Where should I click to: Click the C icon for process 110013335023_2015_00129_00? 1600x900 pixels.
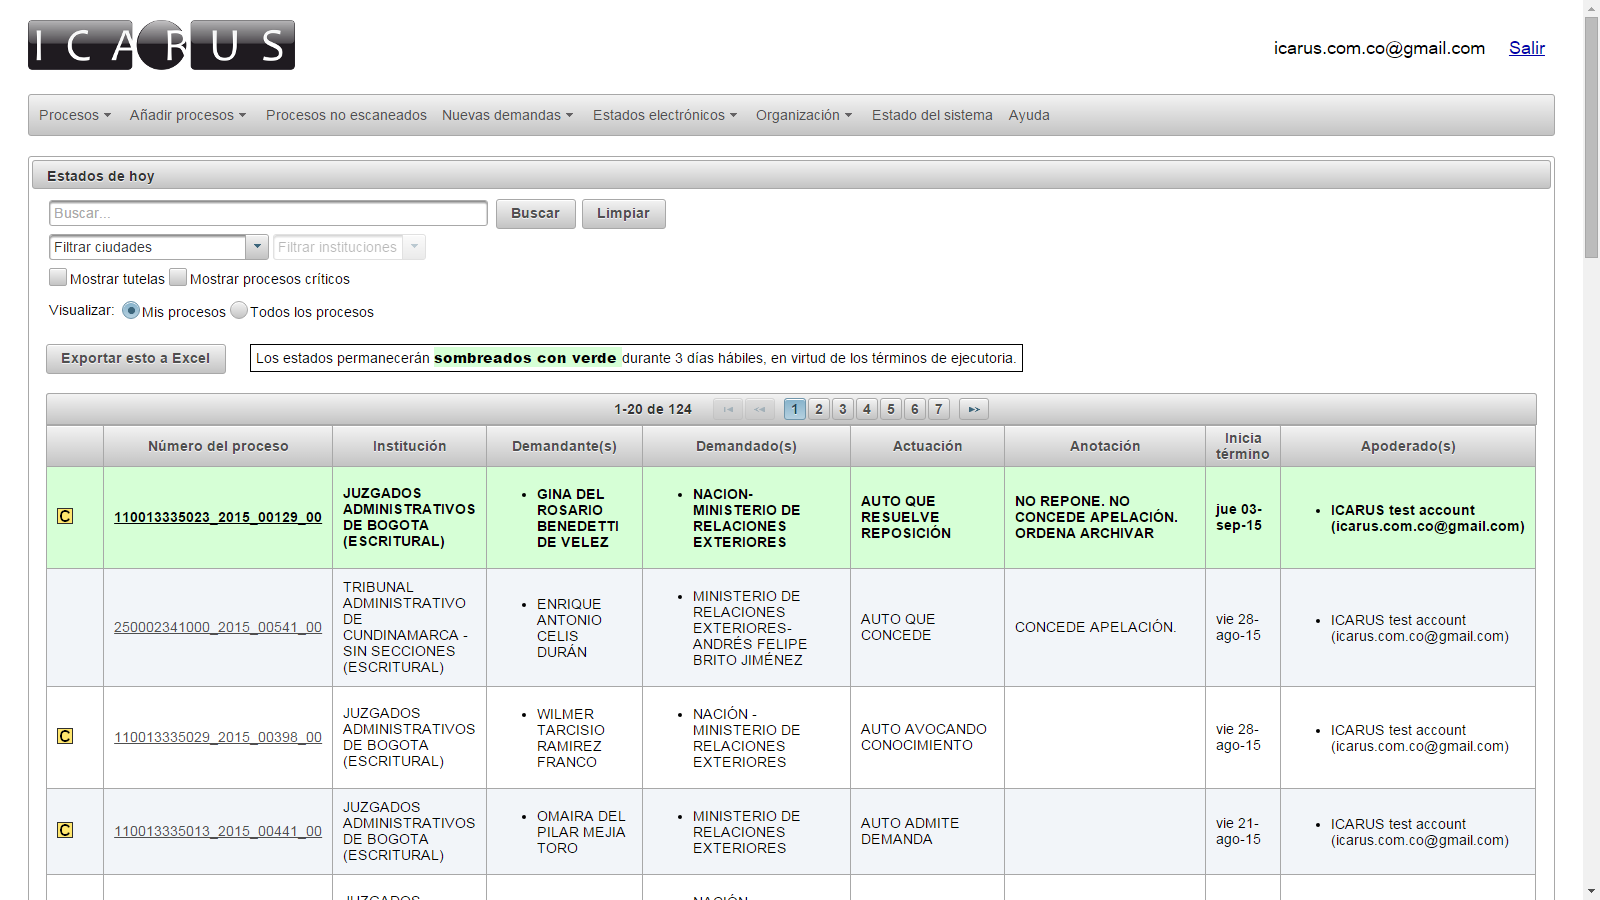[65, 517]
